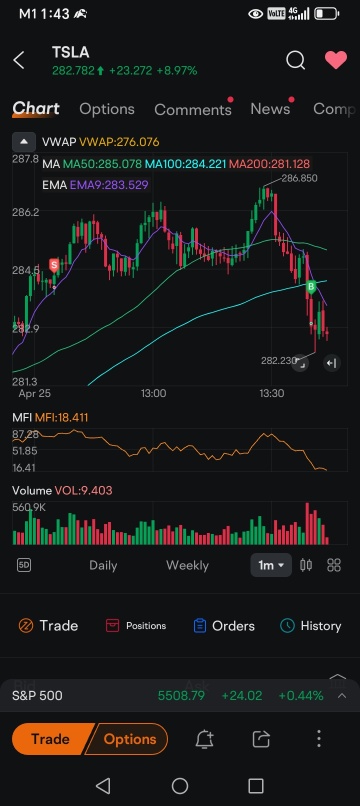
Task: Tap the TSLA ticker title
Action: (x=70, y=52)
